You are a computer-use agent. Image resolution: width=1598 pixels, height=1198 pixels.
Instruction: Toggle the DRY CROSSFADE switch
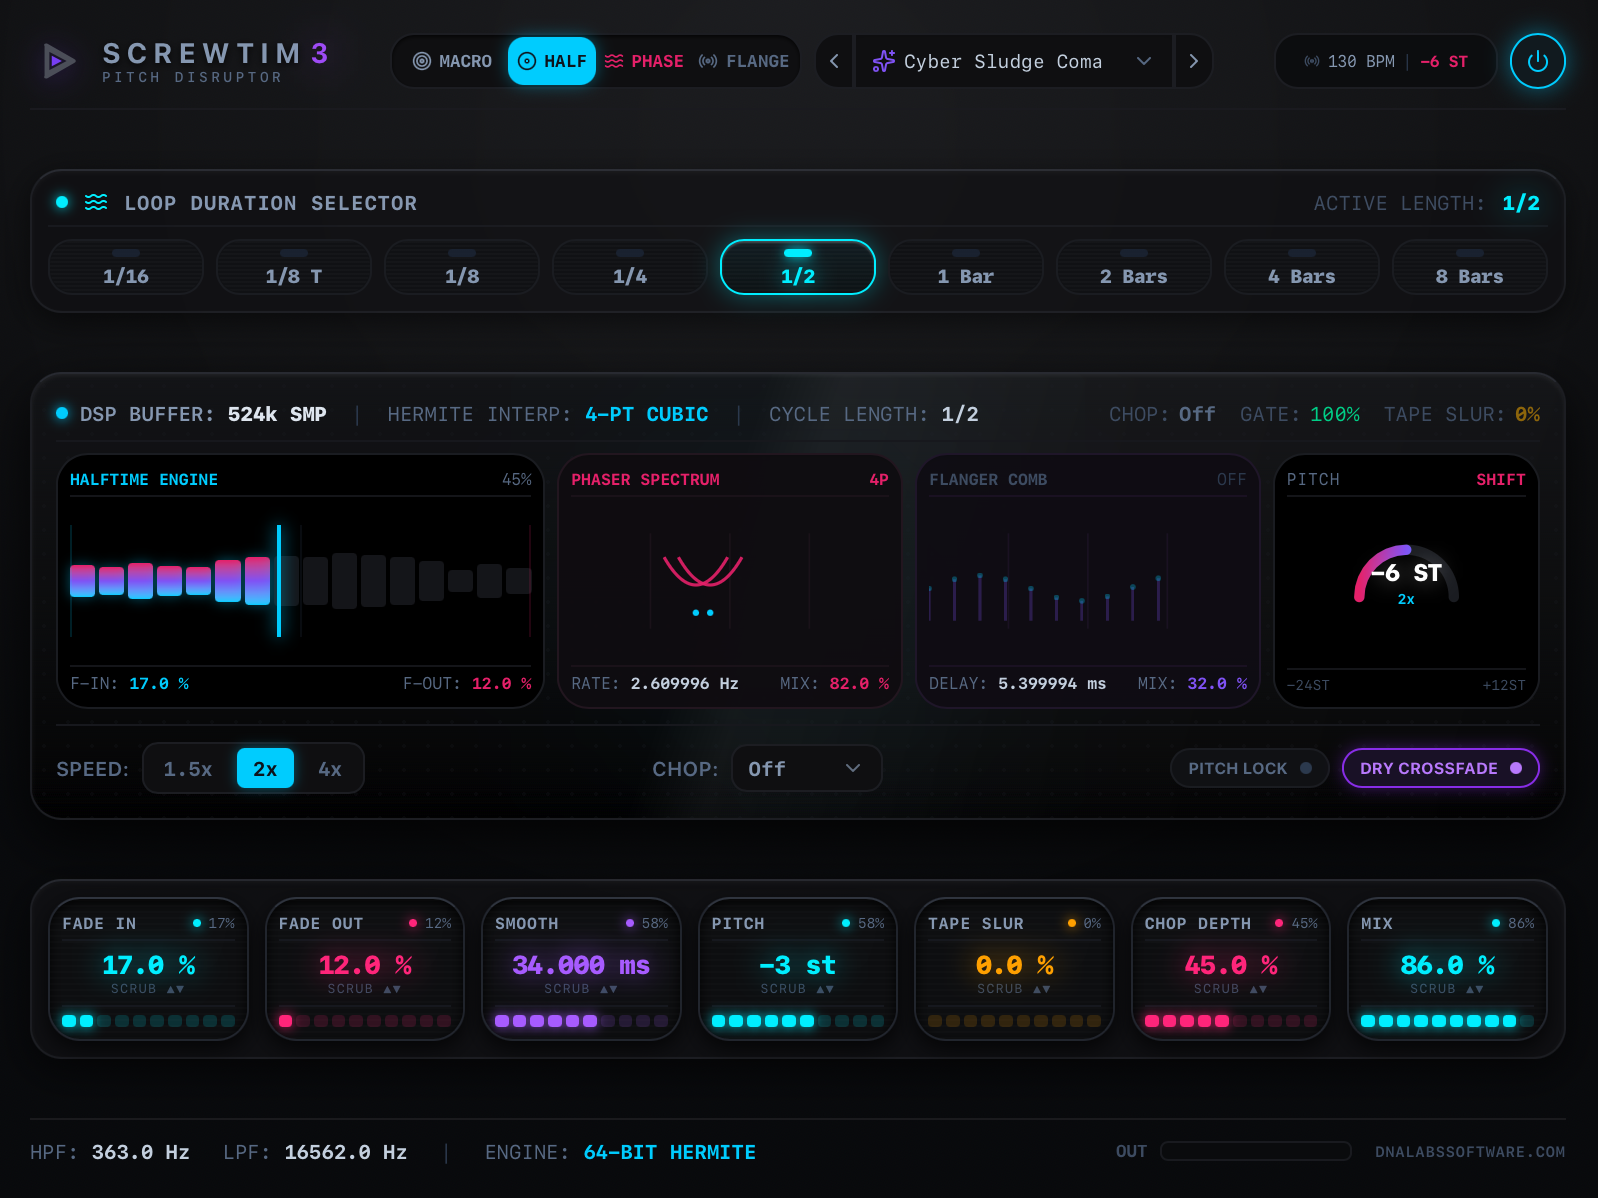(1440, 768)
